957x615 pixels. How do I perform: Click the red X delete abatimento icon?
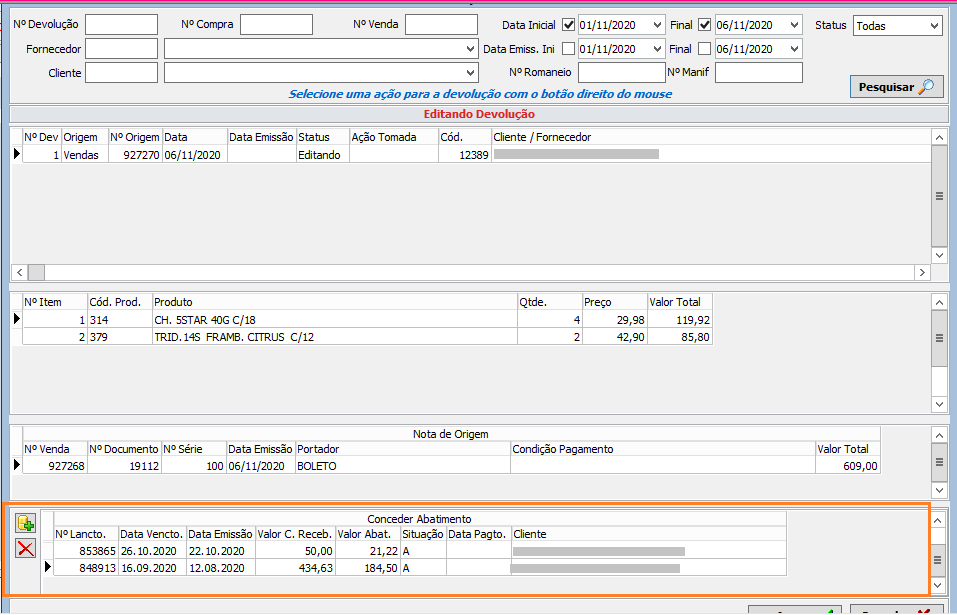pos(26,548)
